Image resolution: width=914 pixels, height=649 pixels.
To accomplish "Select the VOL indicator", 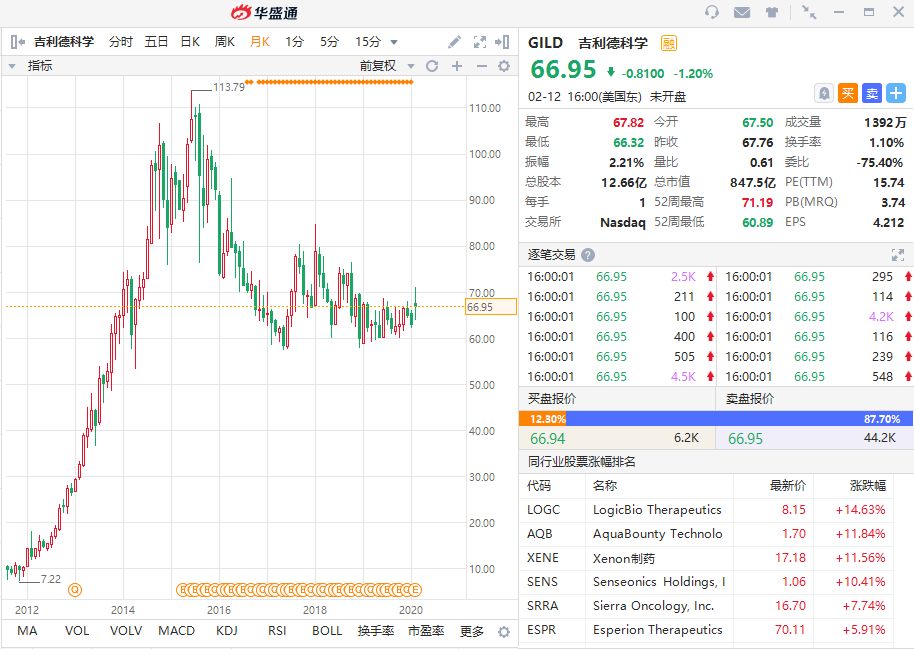I will pos(77,631).
